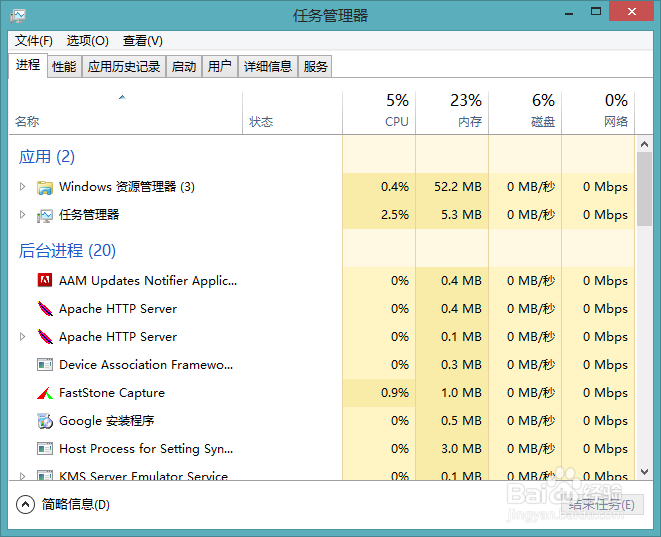661x537 pixels.
Task: Click the 52.2 MB memory value
Action: point(458,187)
